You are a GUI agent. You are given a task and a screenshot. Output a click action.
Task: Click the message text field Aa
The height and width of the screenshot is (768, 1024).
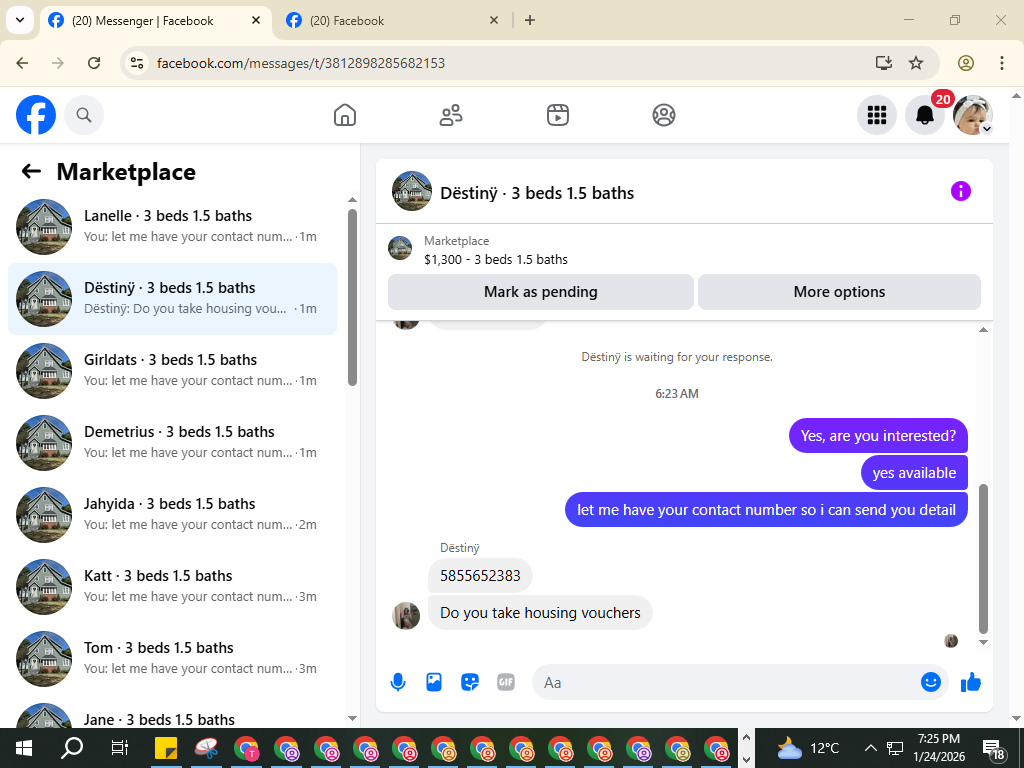click(x=725, y=682)
